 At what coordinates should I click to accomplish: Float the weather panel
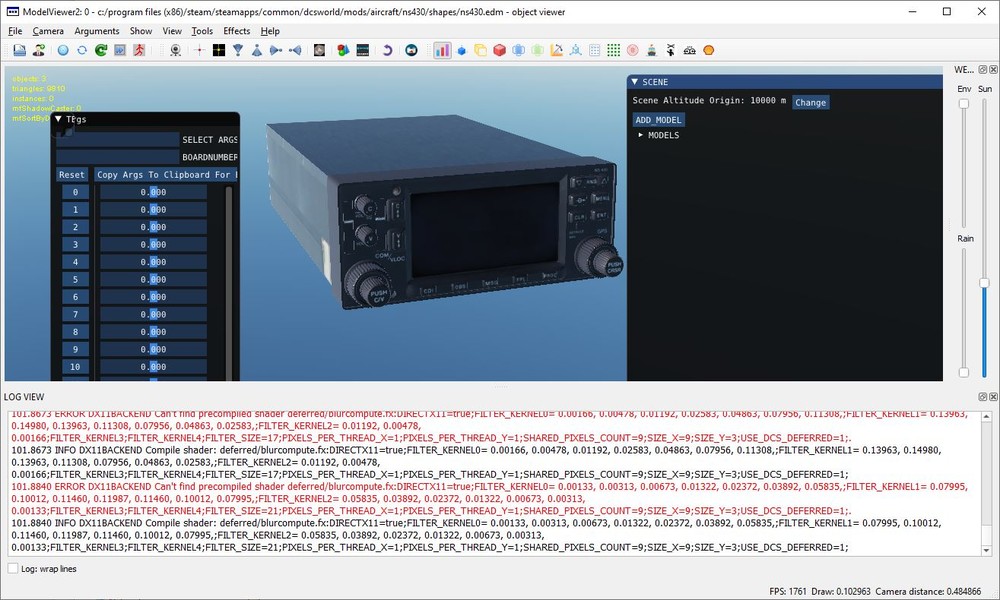[x=983, y=70]
